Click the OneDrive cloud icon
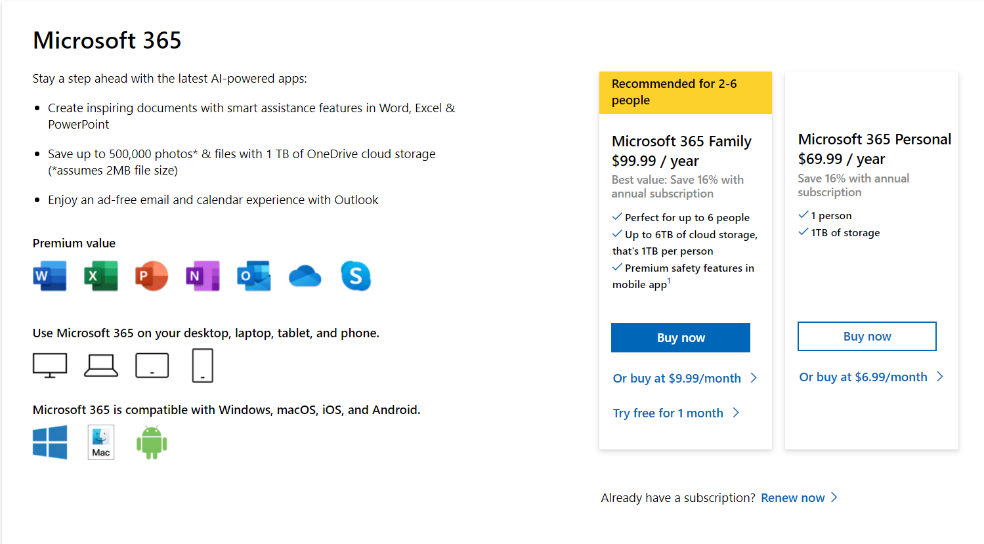The image size is (984, 544). tap(305, 277)
